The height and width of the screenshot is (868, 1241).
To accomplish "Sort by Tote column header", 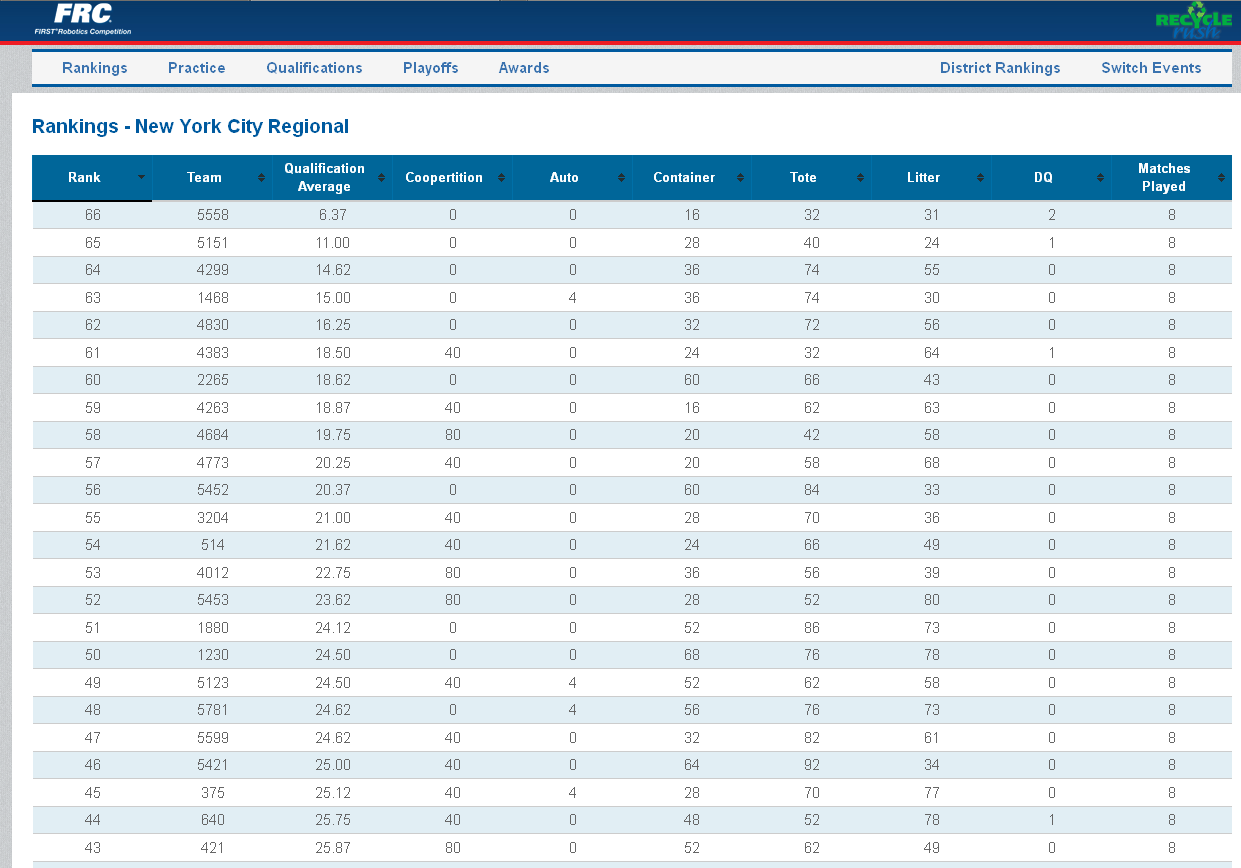I will click(812, 178).
